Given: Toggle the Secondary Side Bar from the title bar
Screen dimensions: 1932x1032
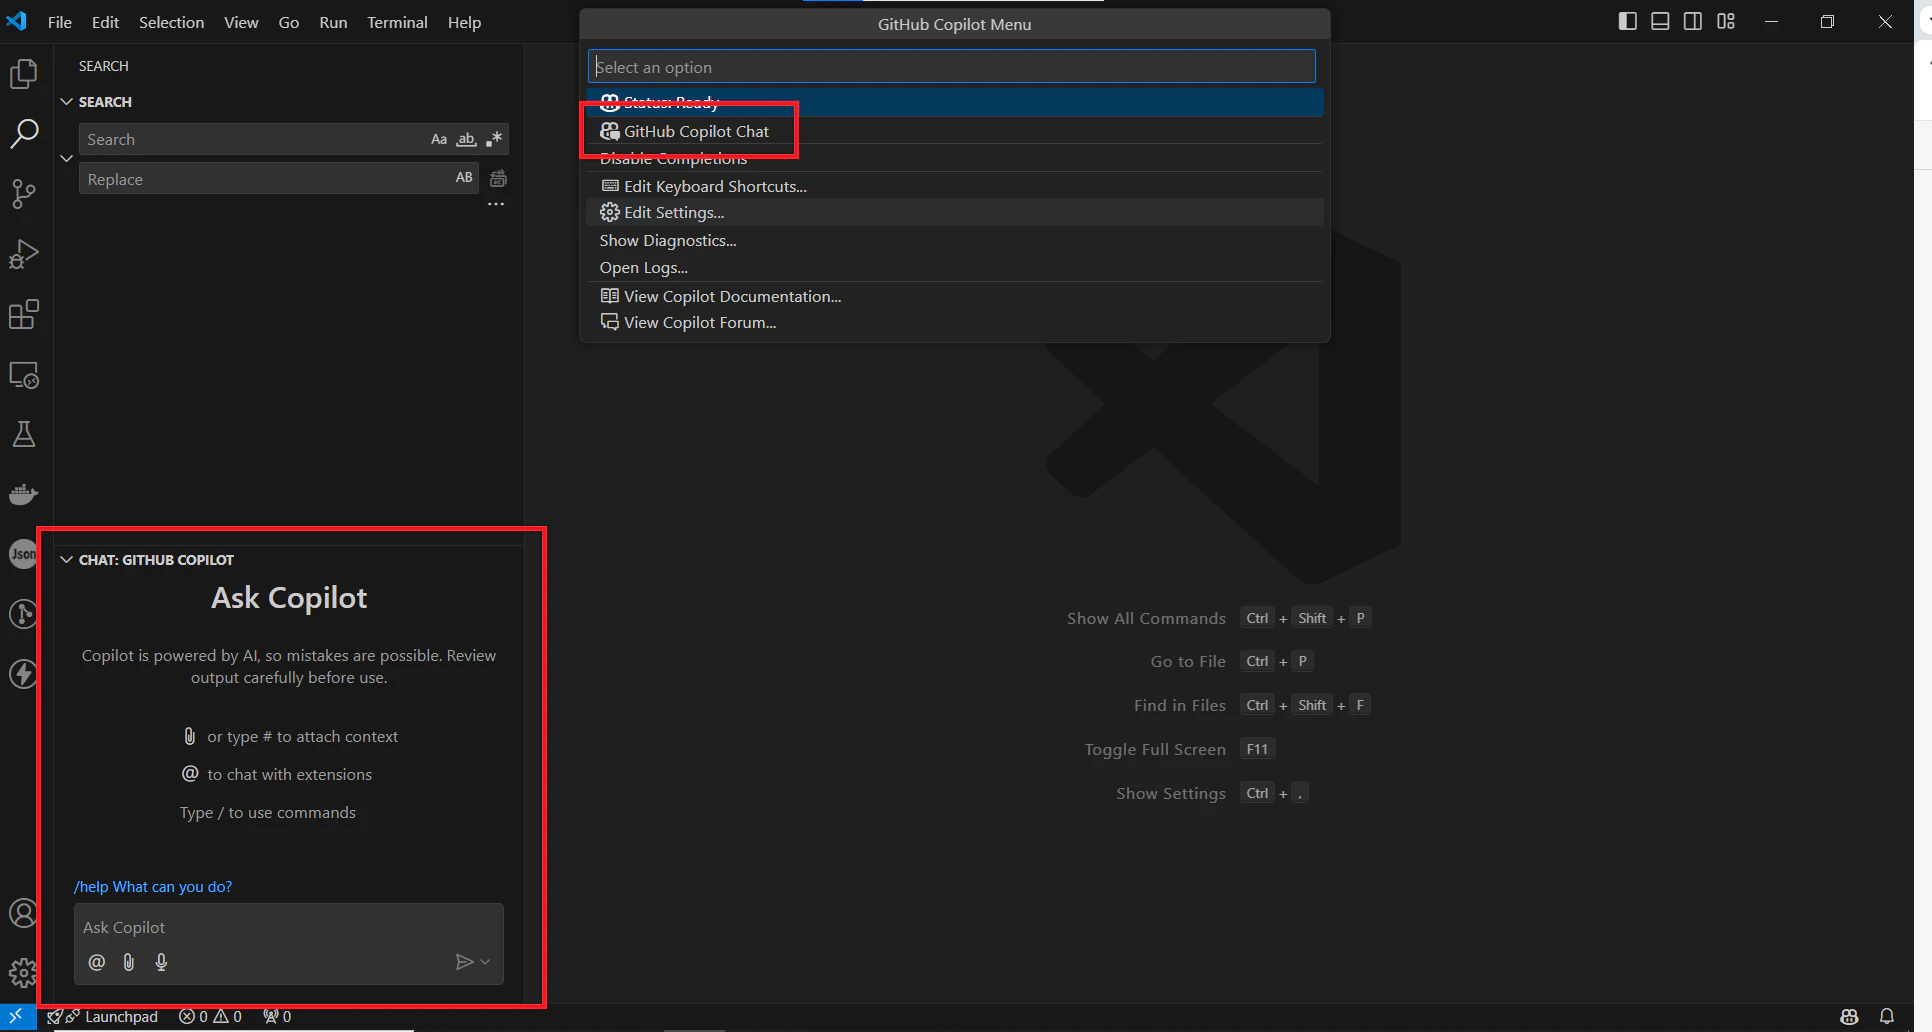Looking at the screenshot, I should (x=1693, y=21).
